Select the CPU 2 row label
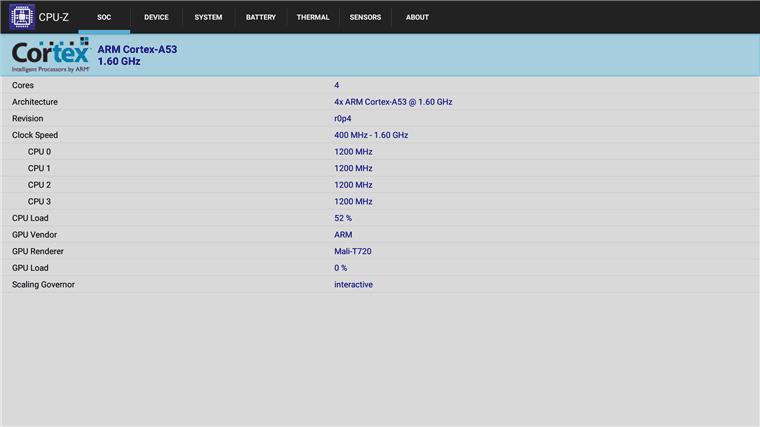Image resolution: width=760 pixels, height=427 pixels. (x=39, y=185)
